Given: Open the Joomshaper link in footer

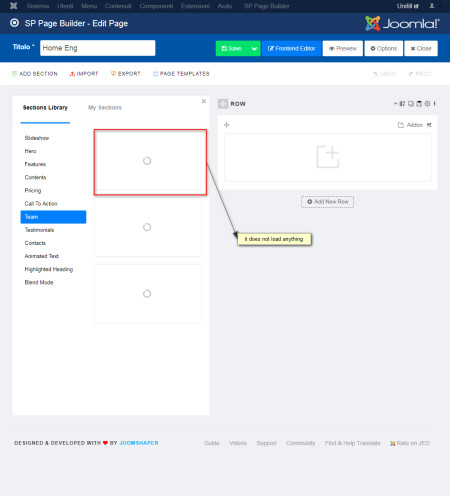Looking at the screenshot, I should click(139, 443).
